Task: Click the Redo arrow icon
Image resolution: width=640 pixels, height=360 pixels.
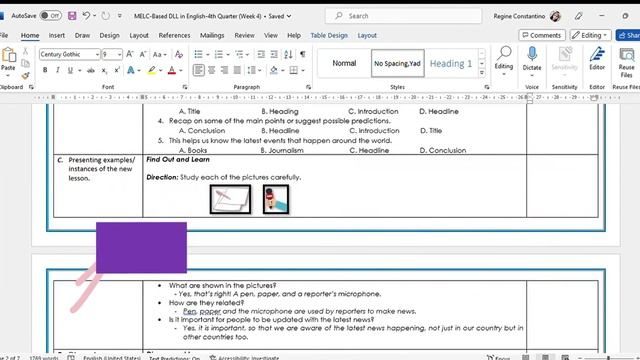Action: coord(105,16)
